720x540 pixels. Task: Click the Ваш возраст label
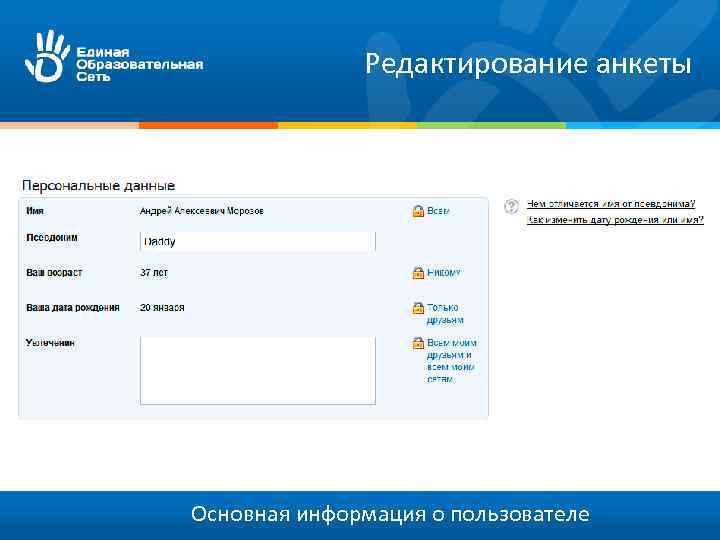[54, 273]
